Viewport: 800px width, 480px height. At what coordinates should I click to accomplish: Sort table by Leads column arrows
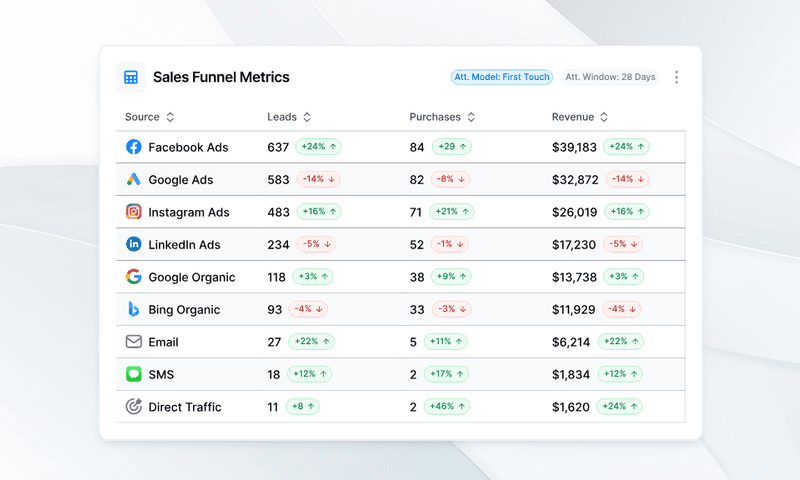click(x=307, y=117)
